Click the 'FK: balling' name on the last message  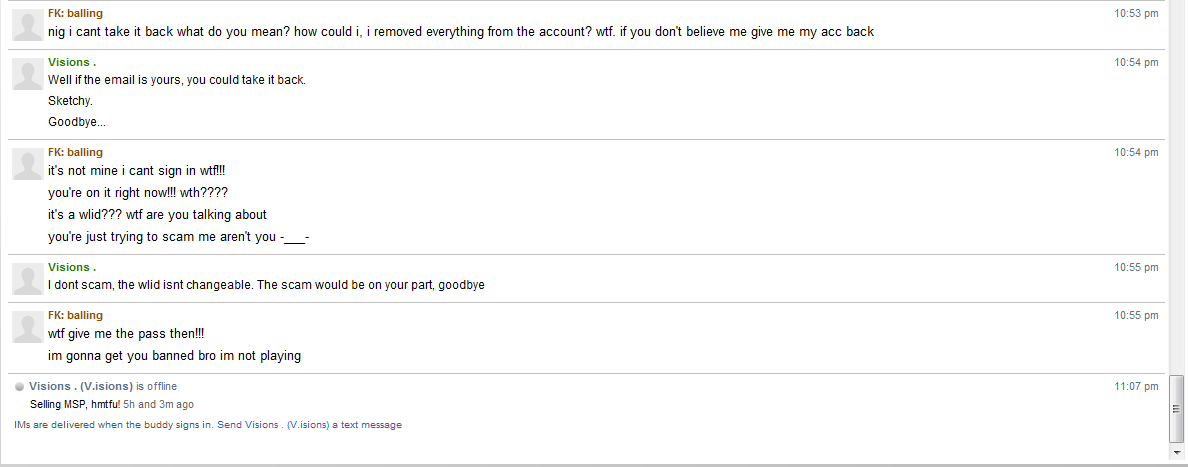[x=75, y=315]
